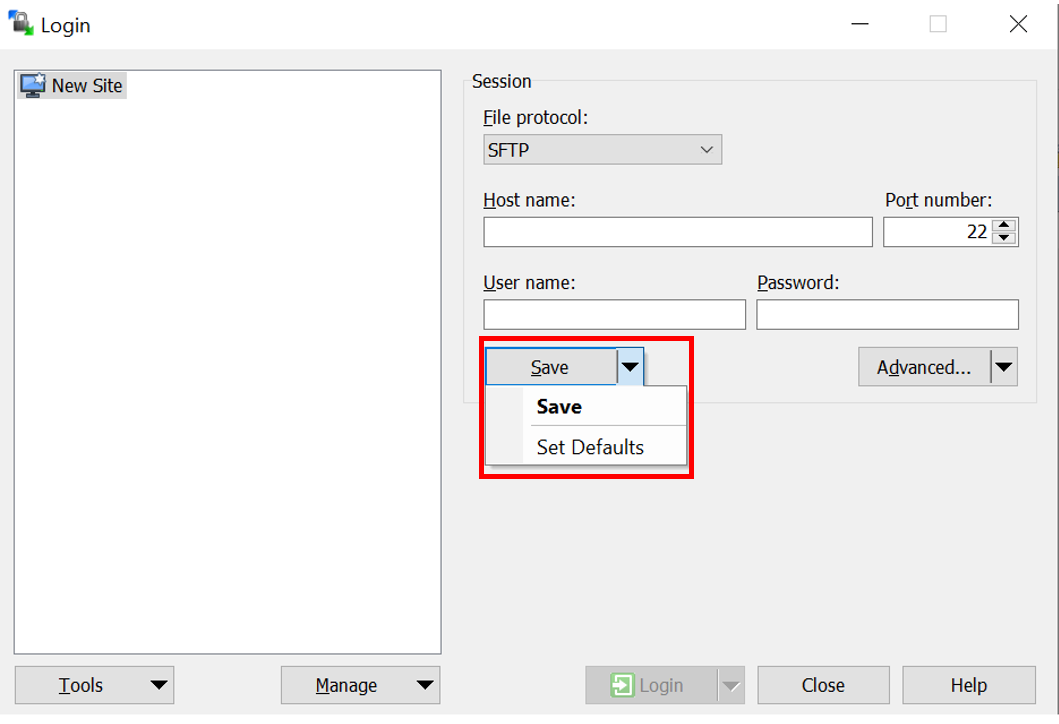The height and width of the screenshot is (724, 1059).
Task: Click the Tools button
Action: tap(81, 685)
